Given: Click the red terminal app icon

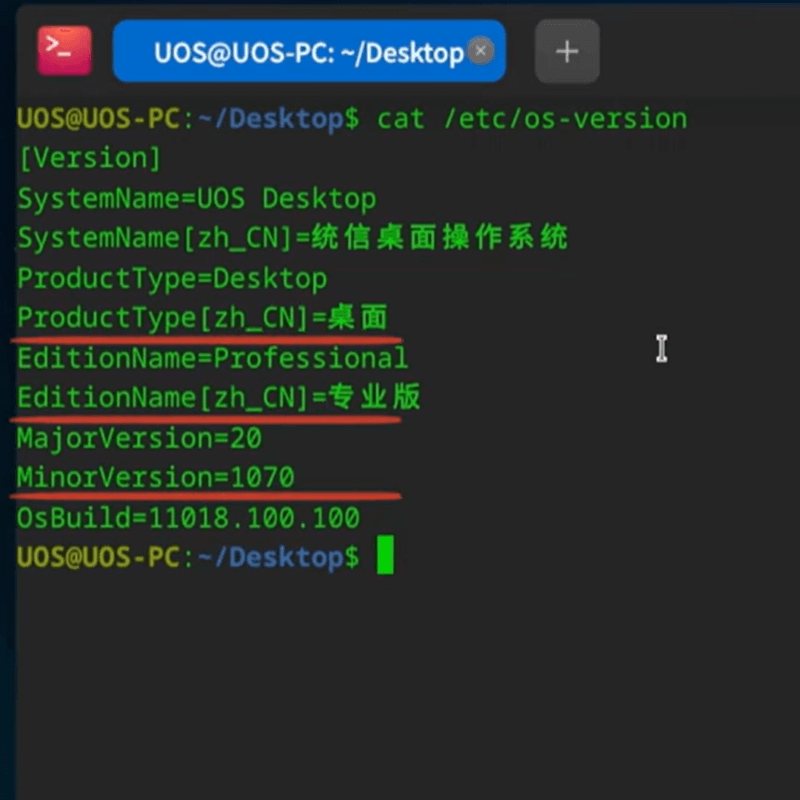Looking at the screenshot, I should click(64, 51).
